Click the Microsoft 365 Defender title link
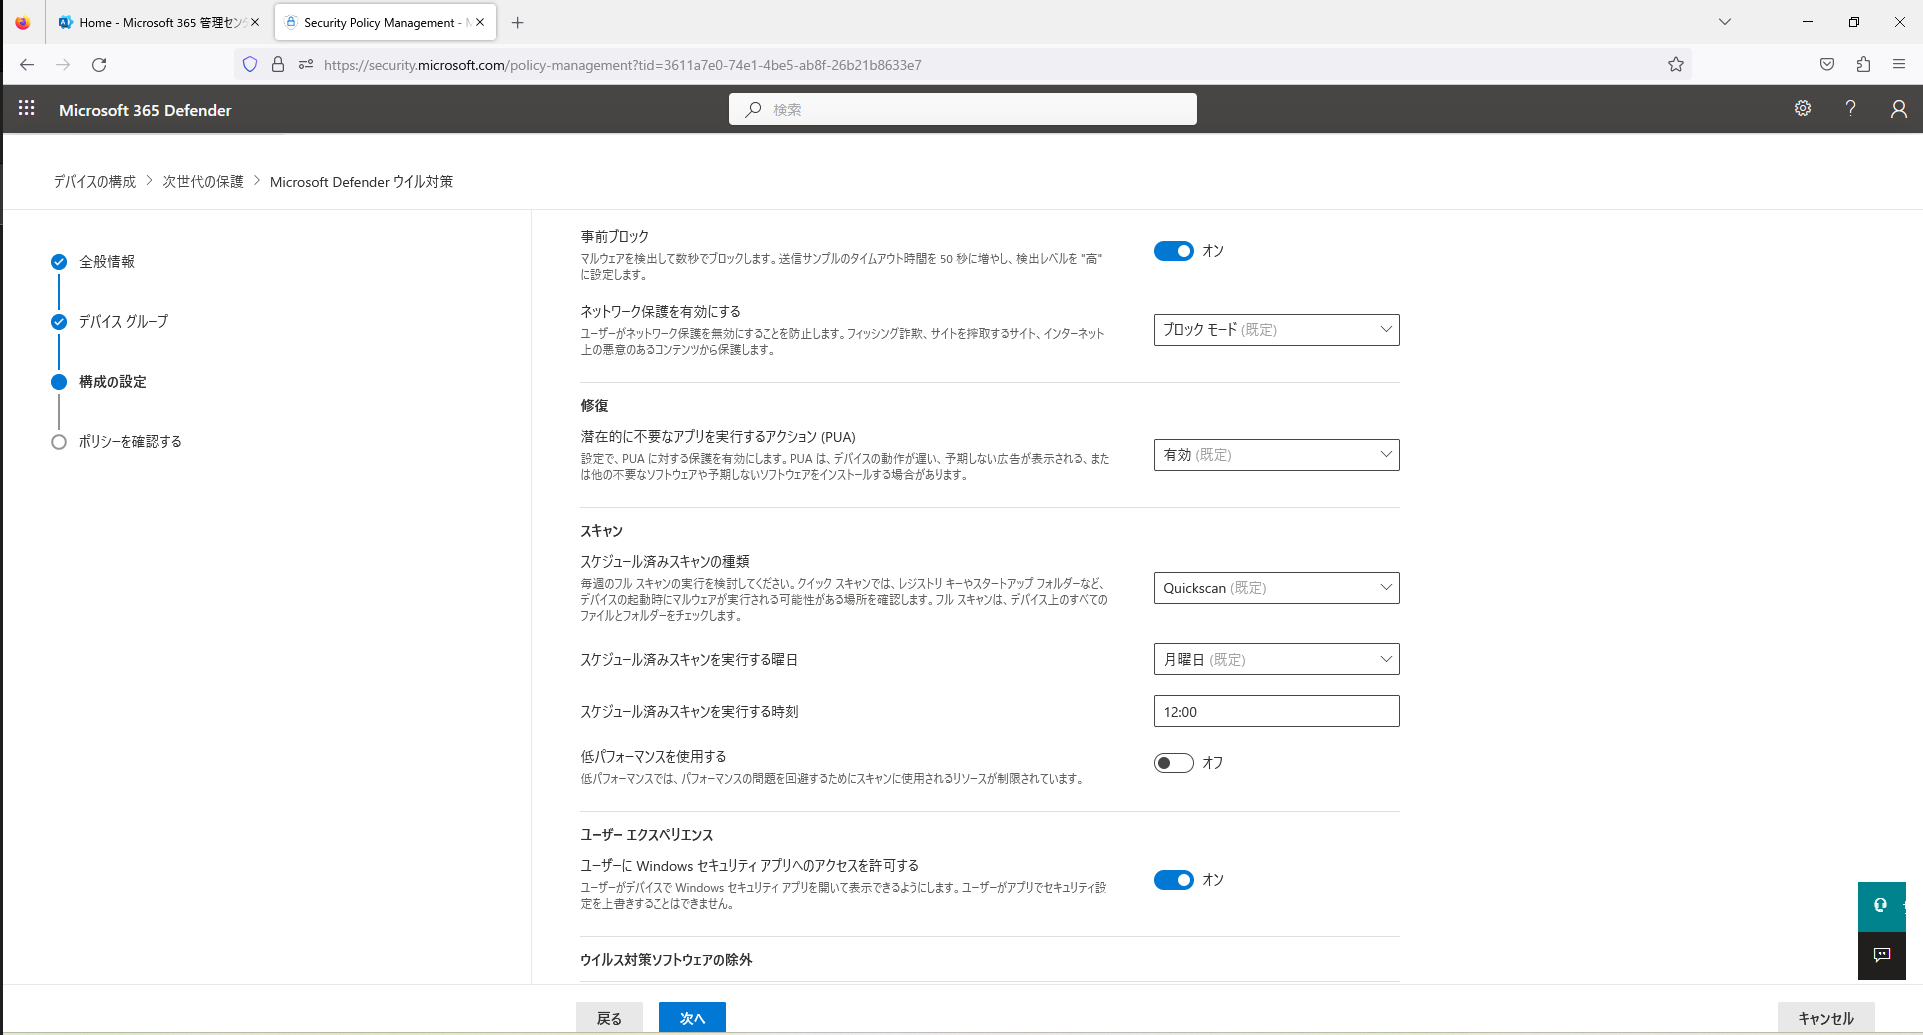1923x1035 pixels. tap(145, 110)
